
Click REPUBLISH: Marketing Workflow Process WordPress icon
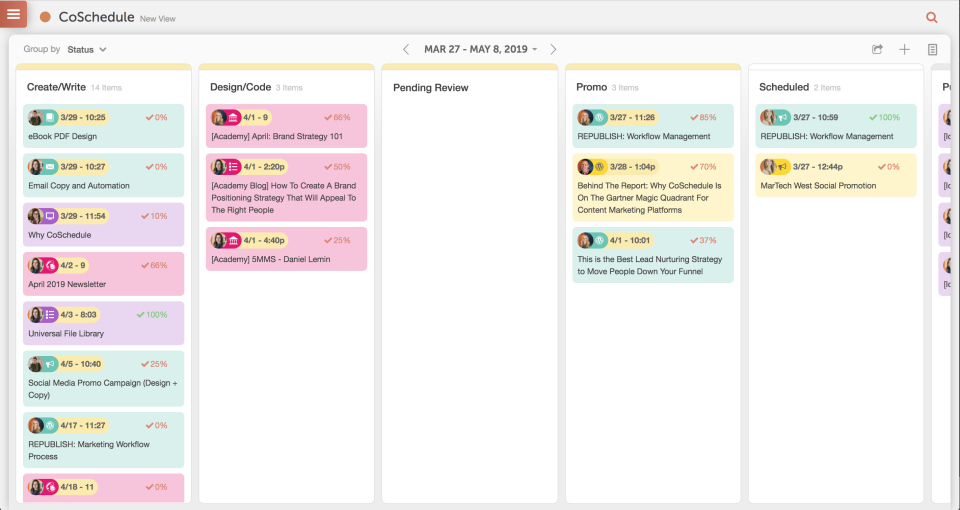coord(50,426)
